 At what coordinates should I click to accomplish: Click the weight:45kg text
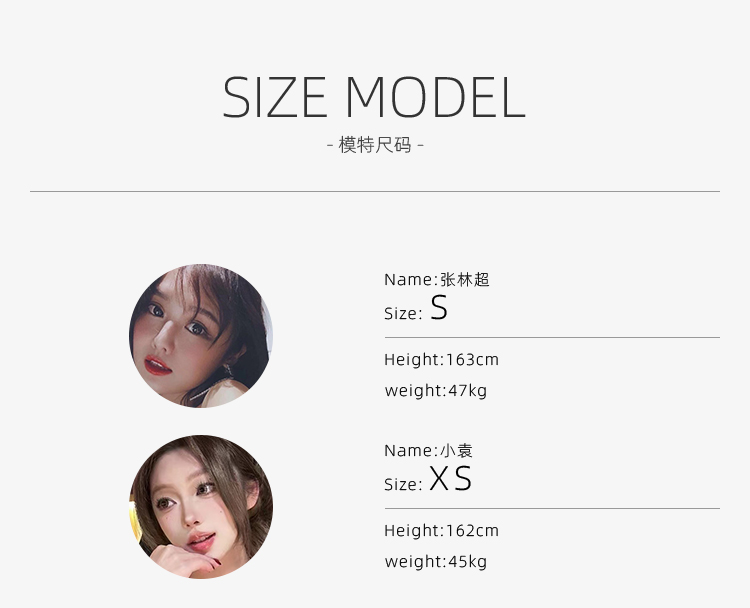[x=436, y=562]
